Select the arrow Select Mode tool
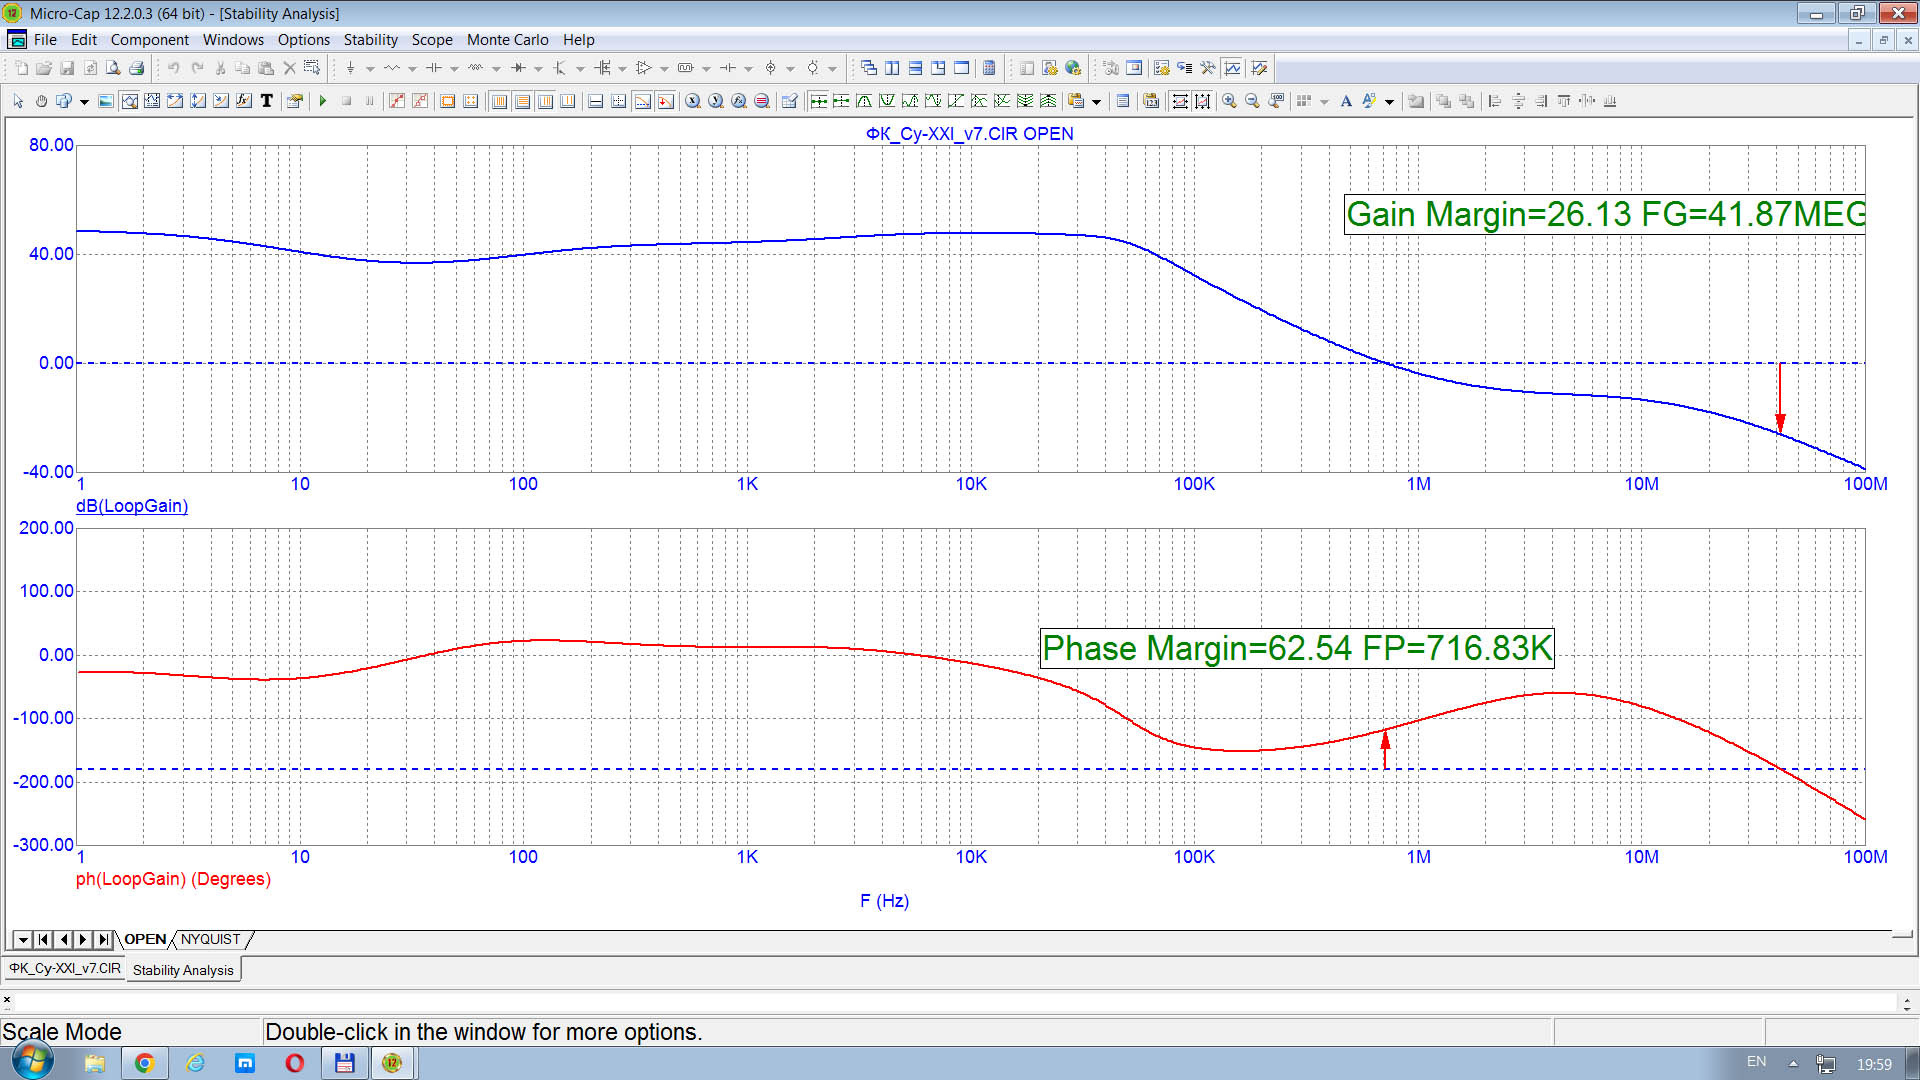 pyautogui.click(x=18, y=101)
